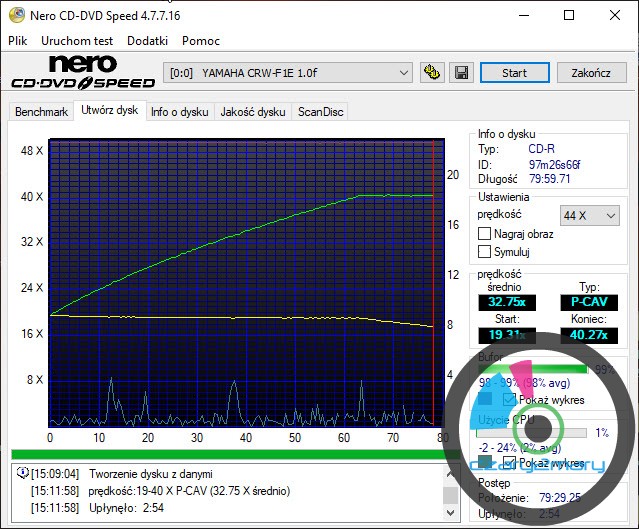The height and width of the screenshot is (529, 639).
Task: Click the Zakończ button
Action: click(x=590, y=73)
